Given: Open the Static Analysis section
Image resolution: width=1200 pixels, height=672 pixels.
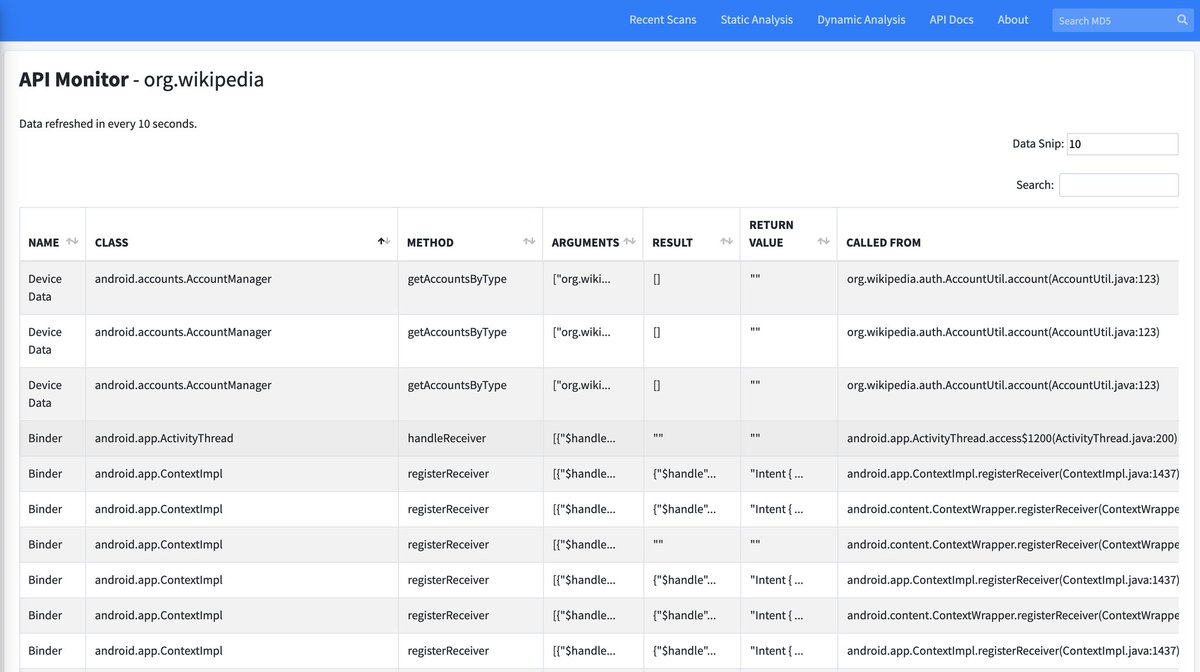Looking at the screenshot, I should point(756,19).
